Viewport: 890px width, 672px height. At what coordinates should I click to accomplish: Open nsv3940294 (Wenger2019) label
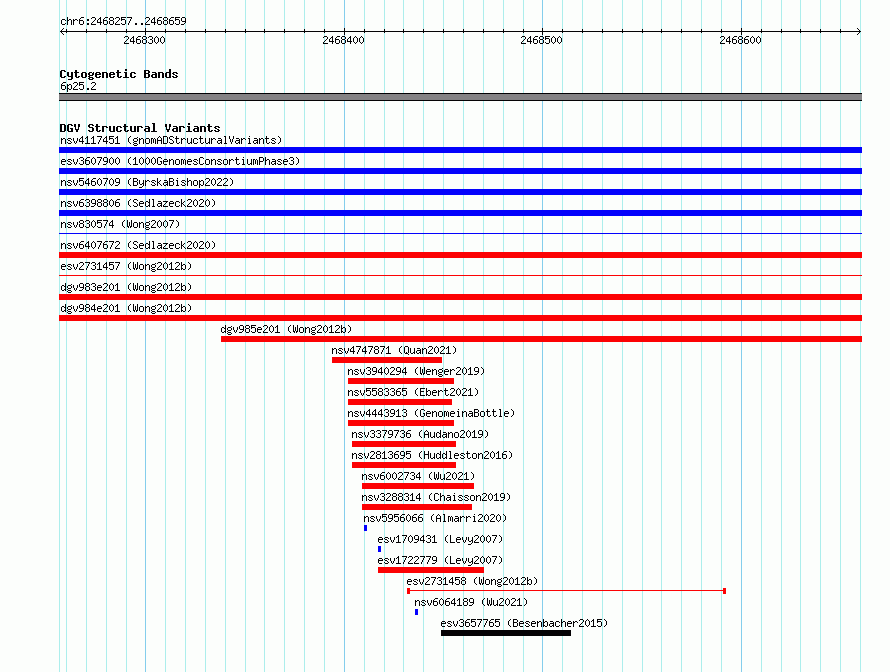(416, 371)
